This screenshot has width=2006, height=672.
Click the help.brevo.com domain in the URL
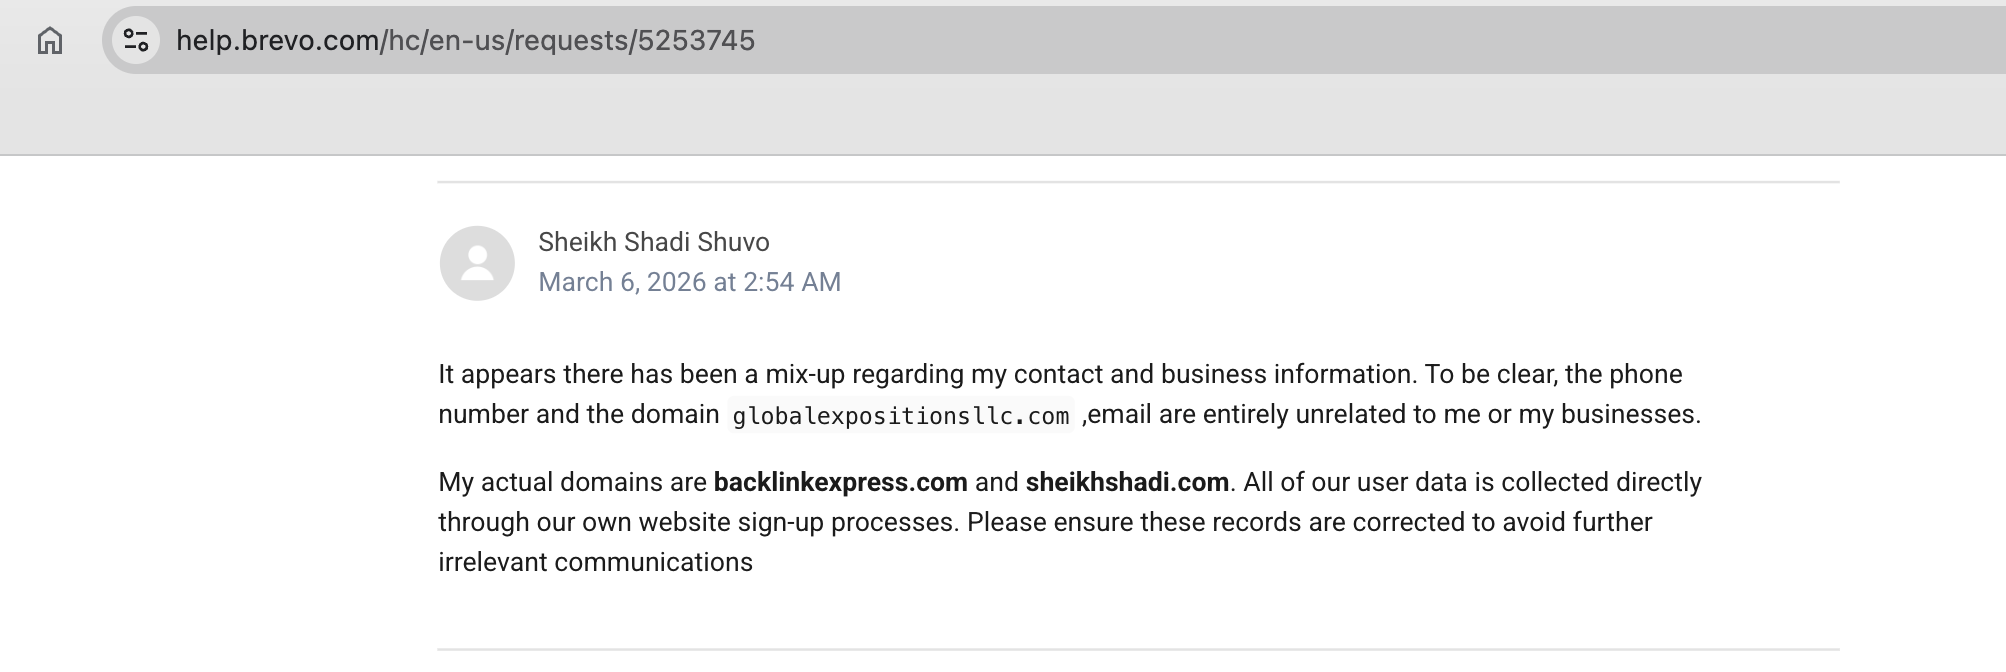click(x=277, y=41)
